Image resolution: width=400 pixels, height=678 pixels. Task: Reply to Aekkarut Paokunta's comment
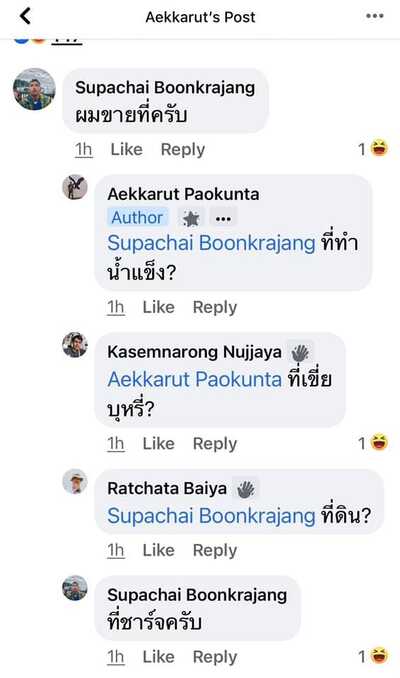click(x=215, y=307)
